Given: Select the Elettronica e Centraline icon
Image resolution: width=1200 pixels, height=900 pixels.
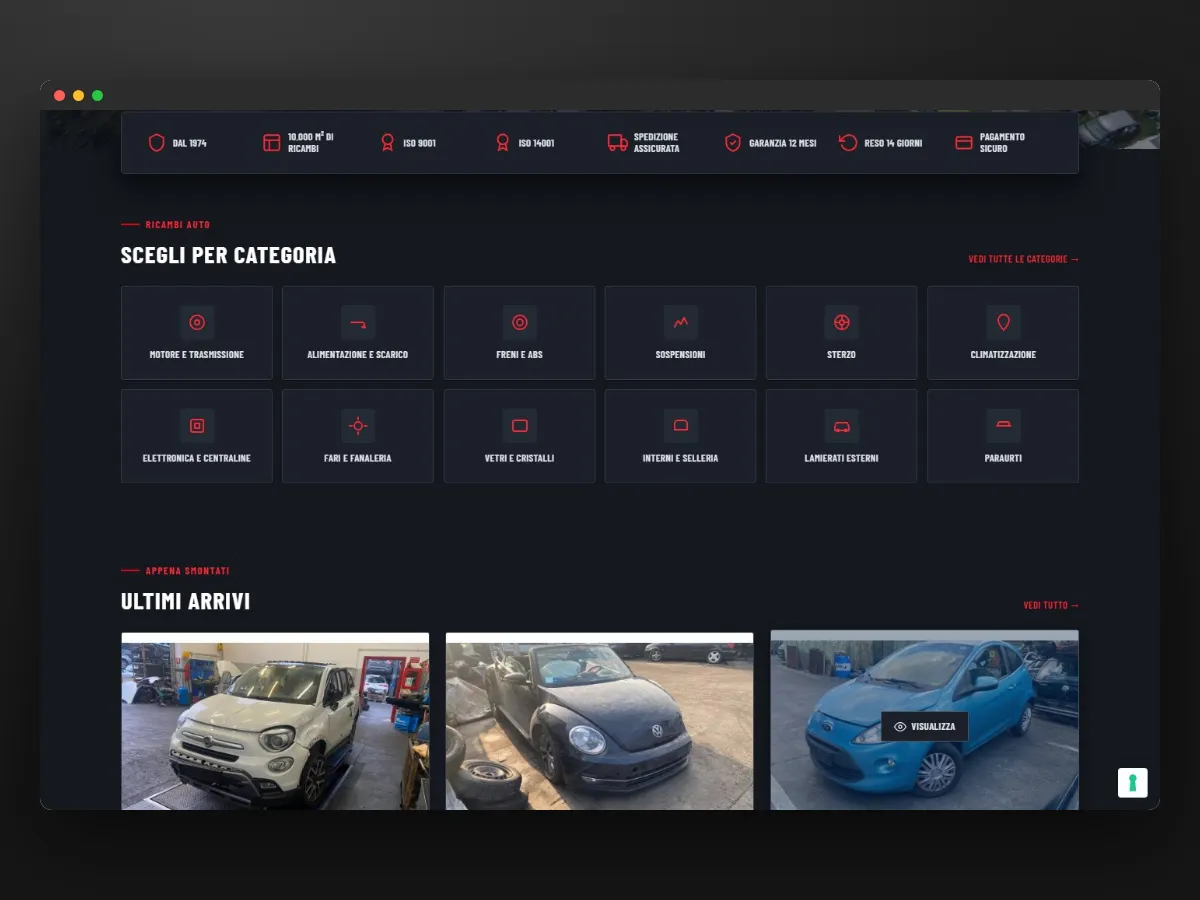Looking at the screenshot, I should pyautogui.click(x=197, y=426).
